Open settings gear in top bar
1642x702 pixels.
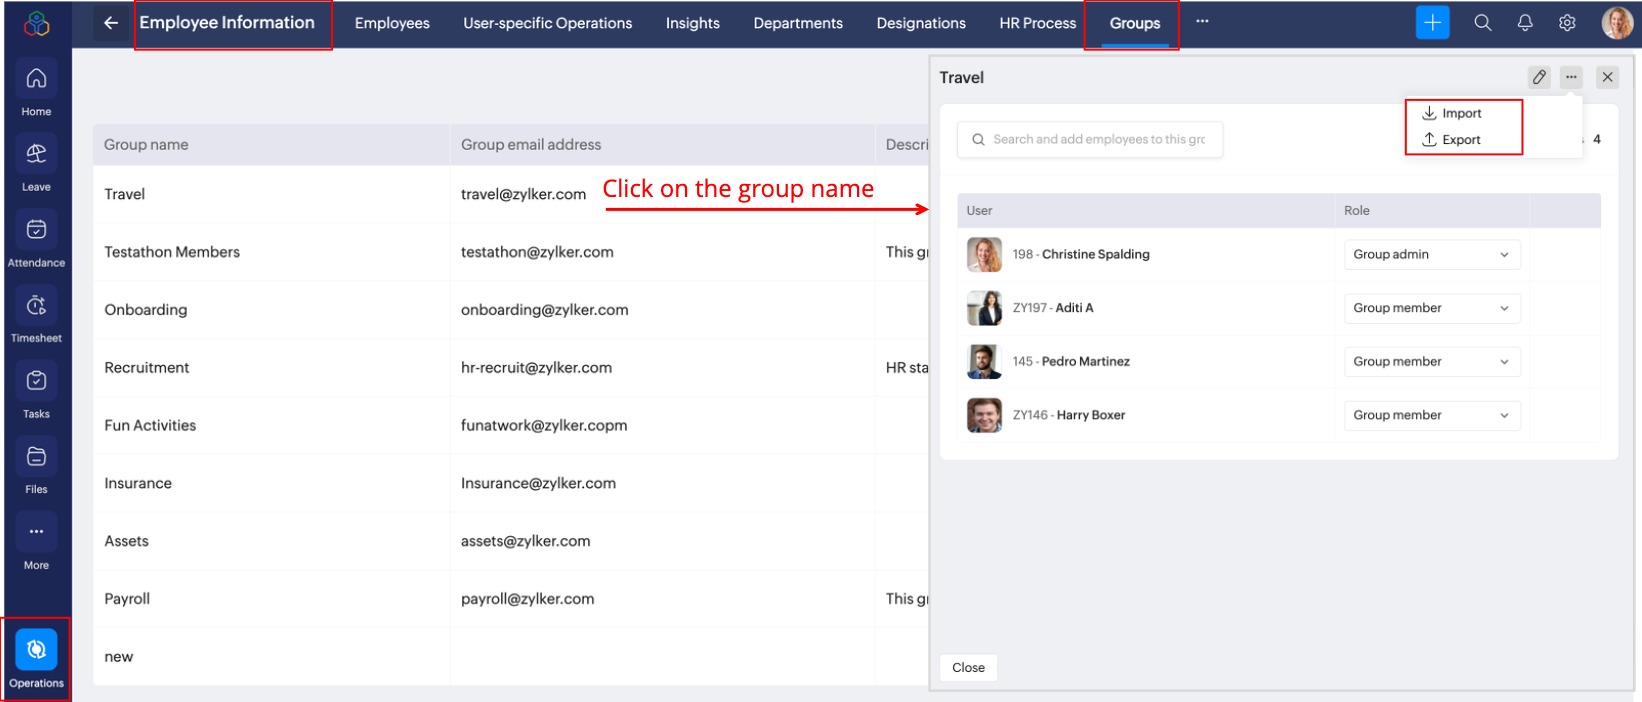tap(1567, 23)
